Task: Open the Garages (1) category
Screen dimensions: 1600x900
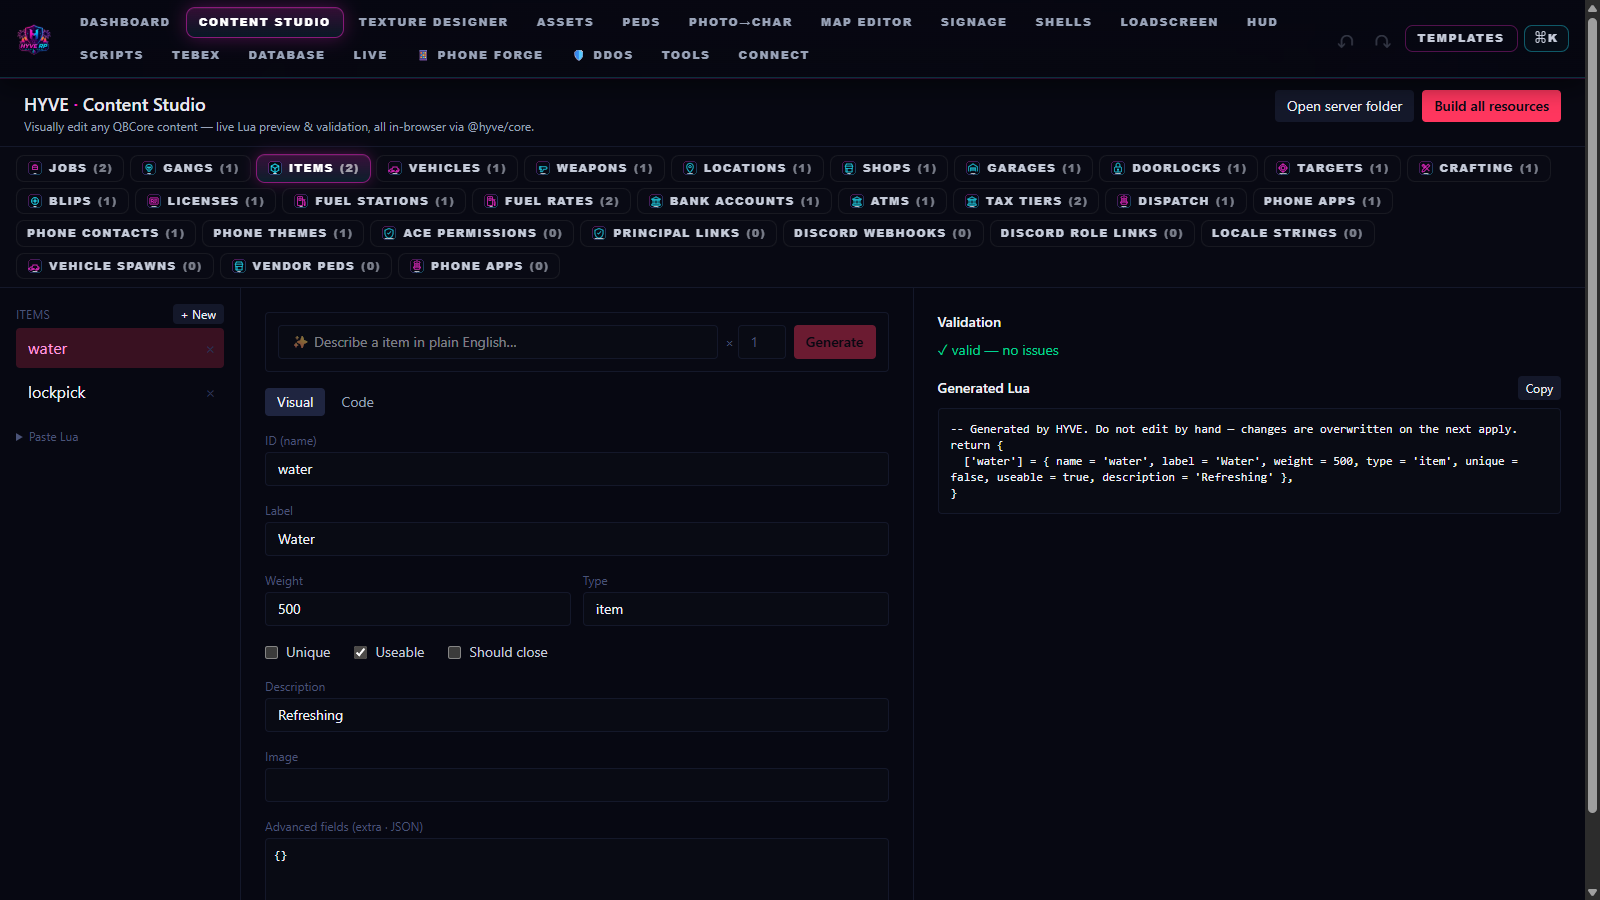Action: tap(1023, 168)
